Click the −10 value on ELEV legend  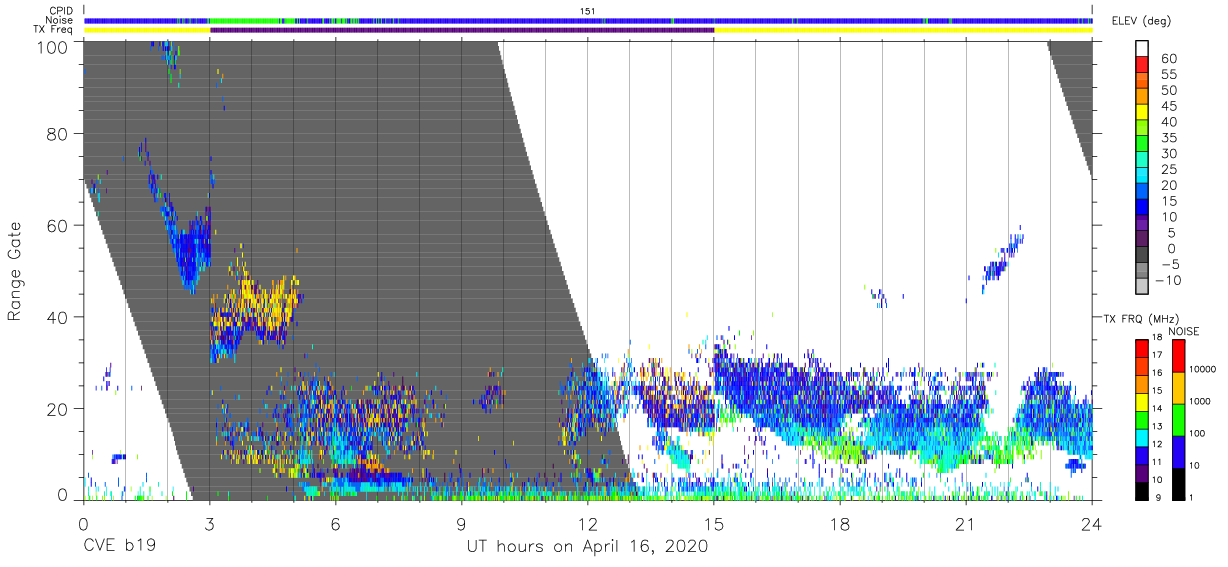[1168, 280]
